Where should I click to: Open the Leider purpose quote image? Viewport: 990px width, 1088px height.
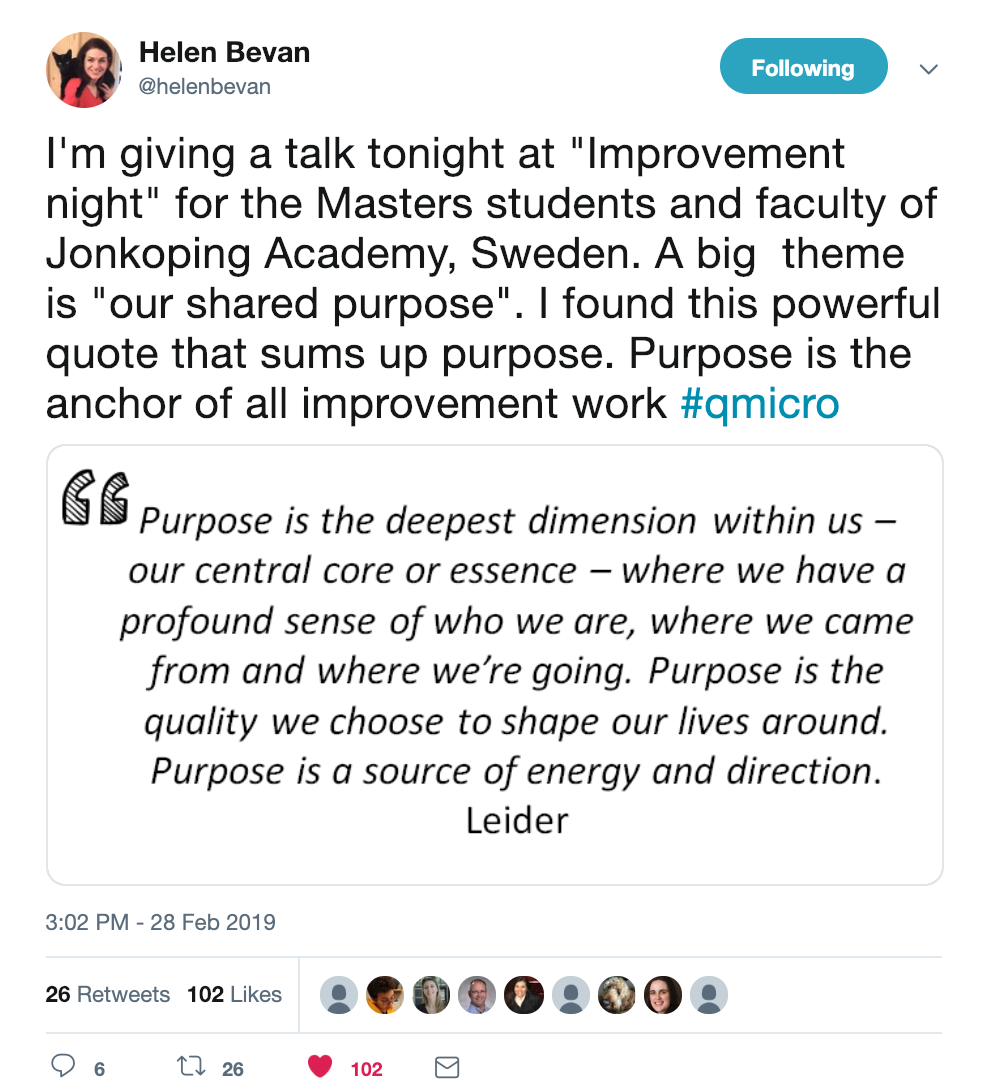coord(495,665)
